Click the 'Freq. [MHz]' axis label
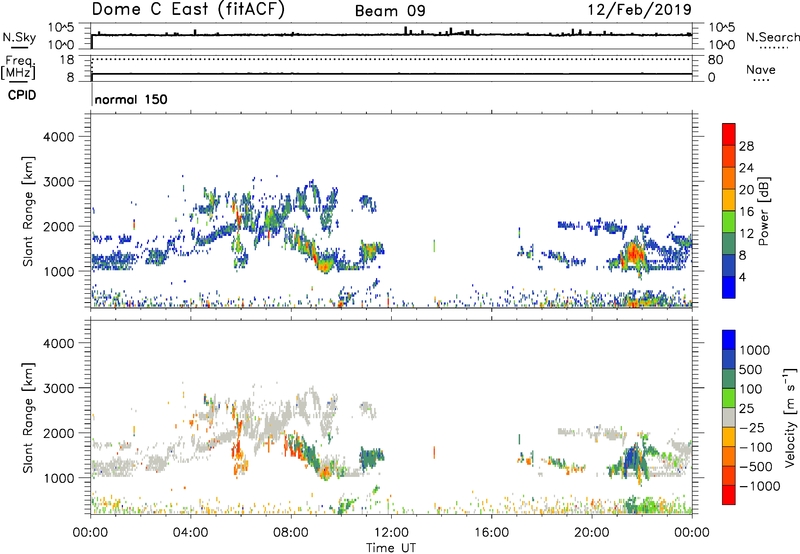This screenshot has height=554, width=800. (19, 67)
